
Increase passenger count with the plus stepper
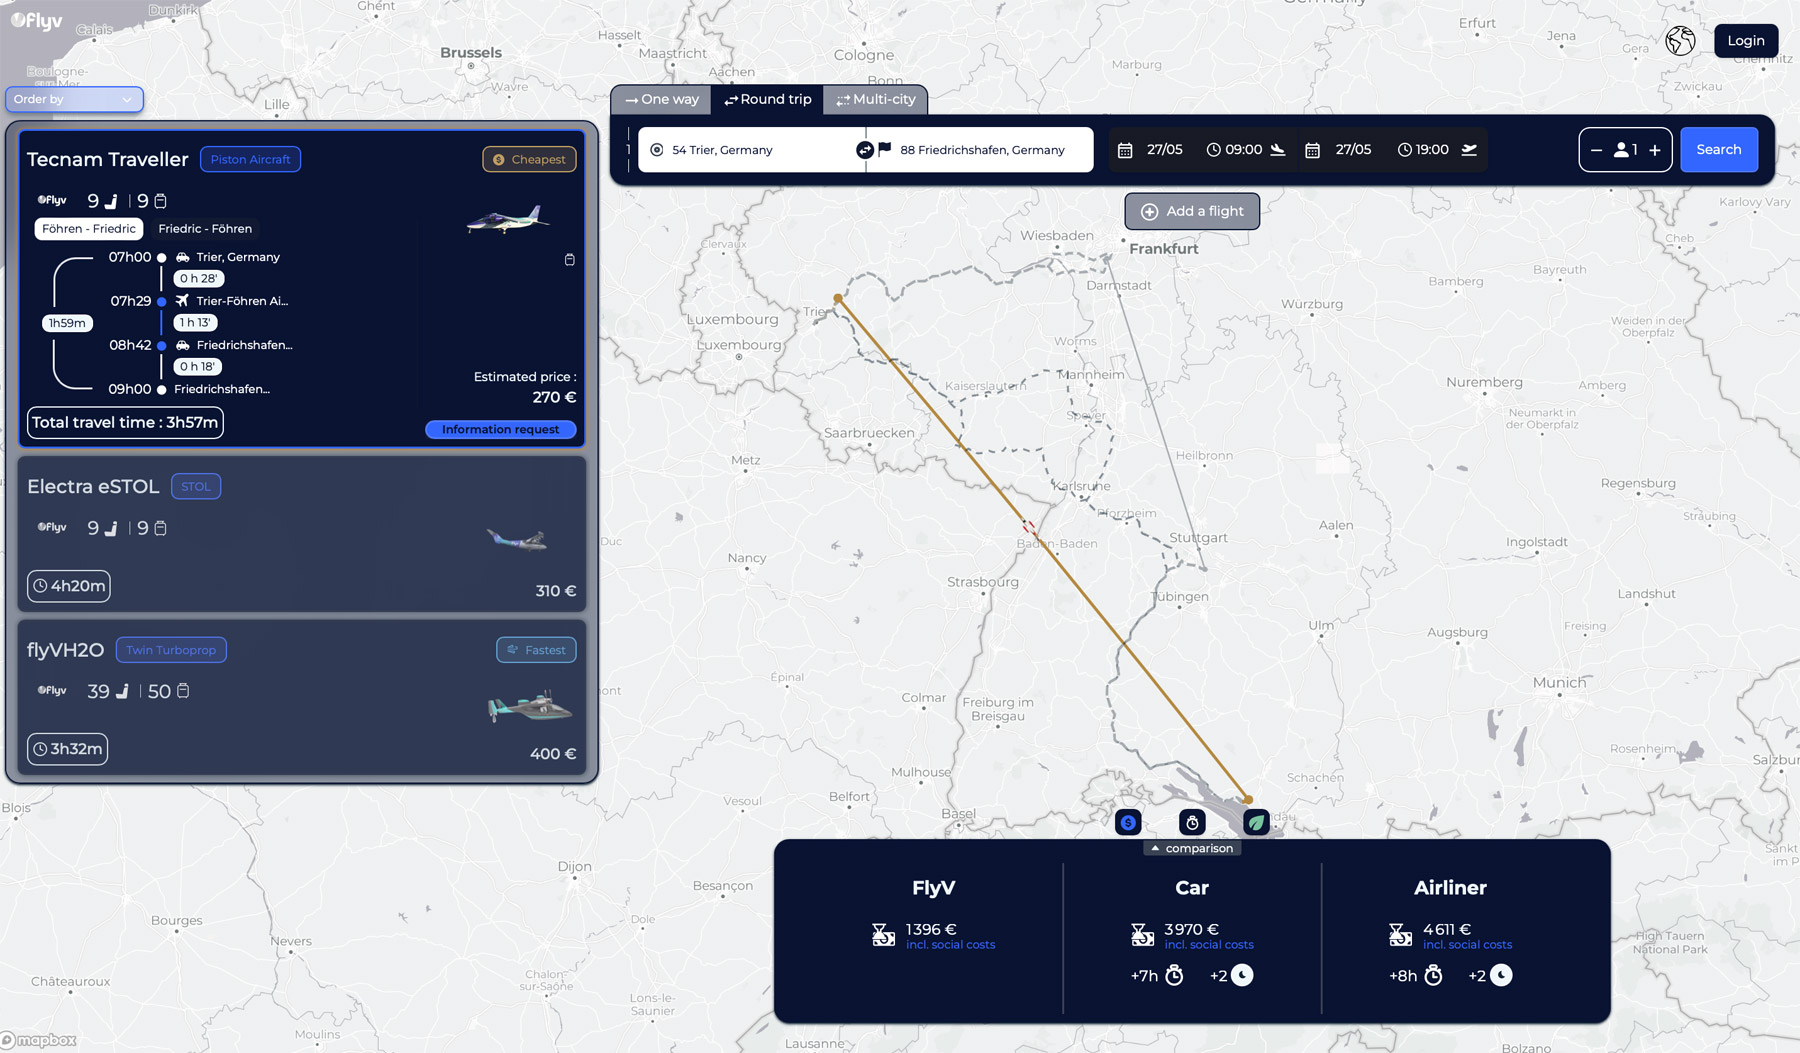point(1655,149)
